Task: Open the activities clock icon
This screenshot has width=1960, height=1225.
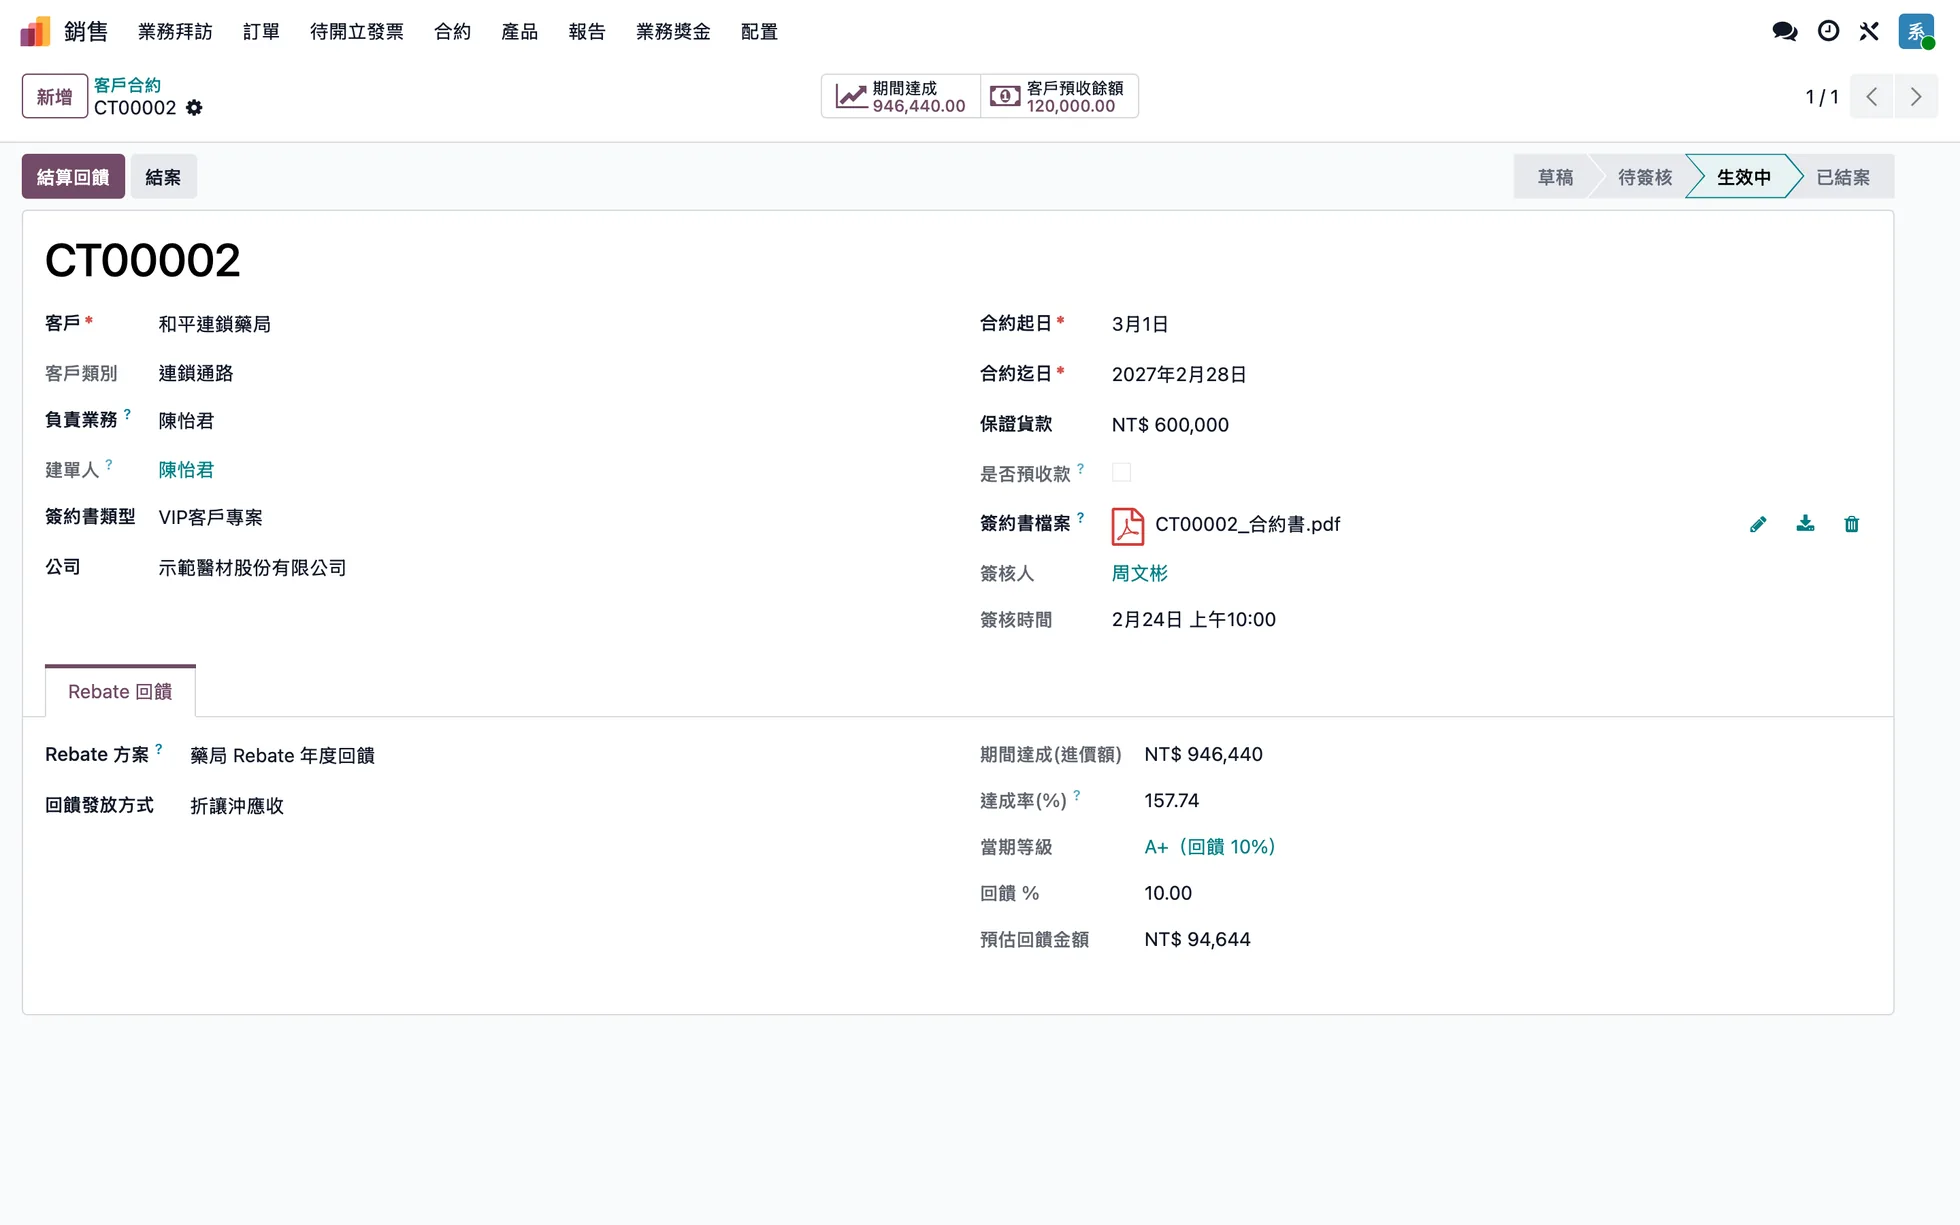Action: [1828, 32]
